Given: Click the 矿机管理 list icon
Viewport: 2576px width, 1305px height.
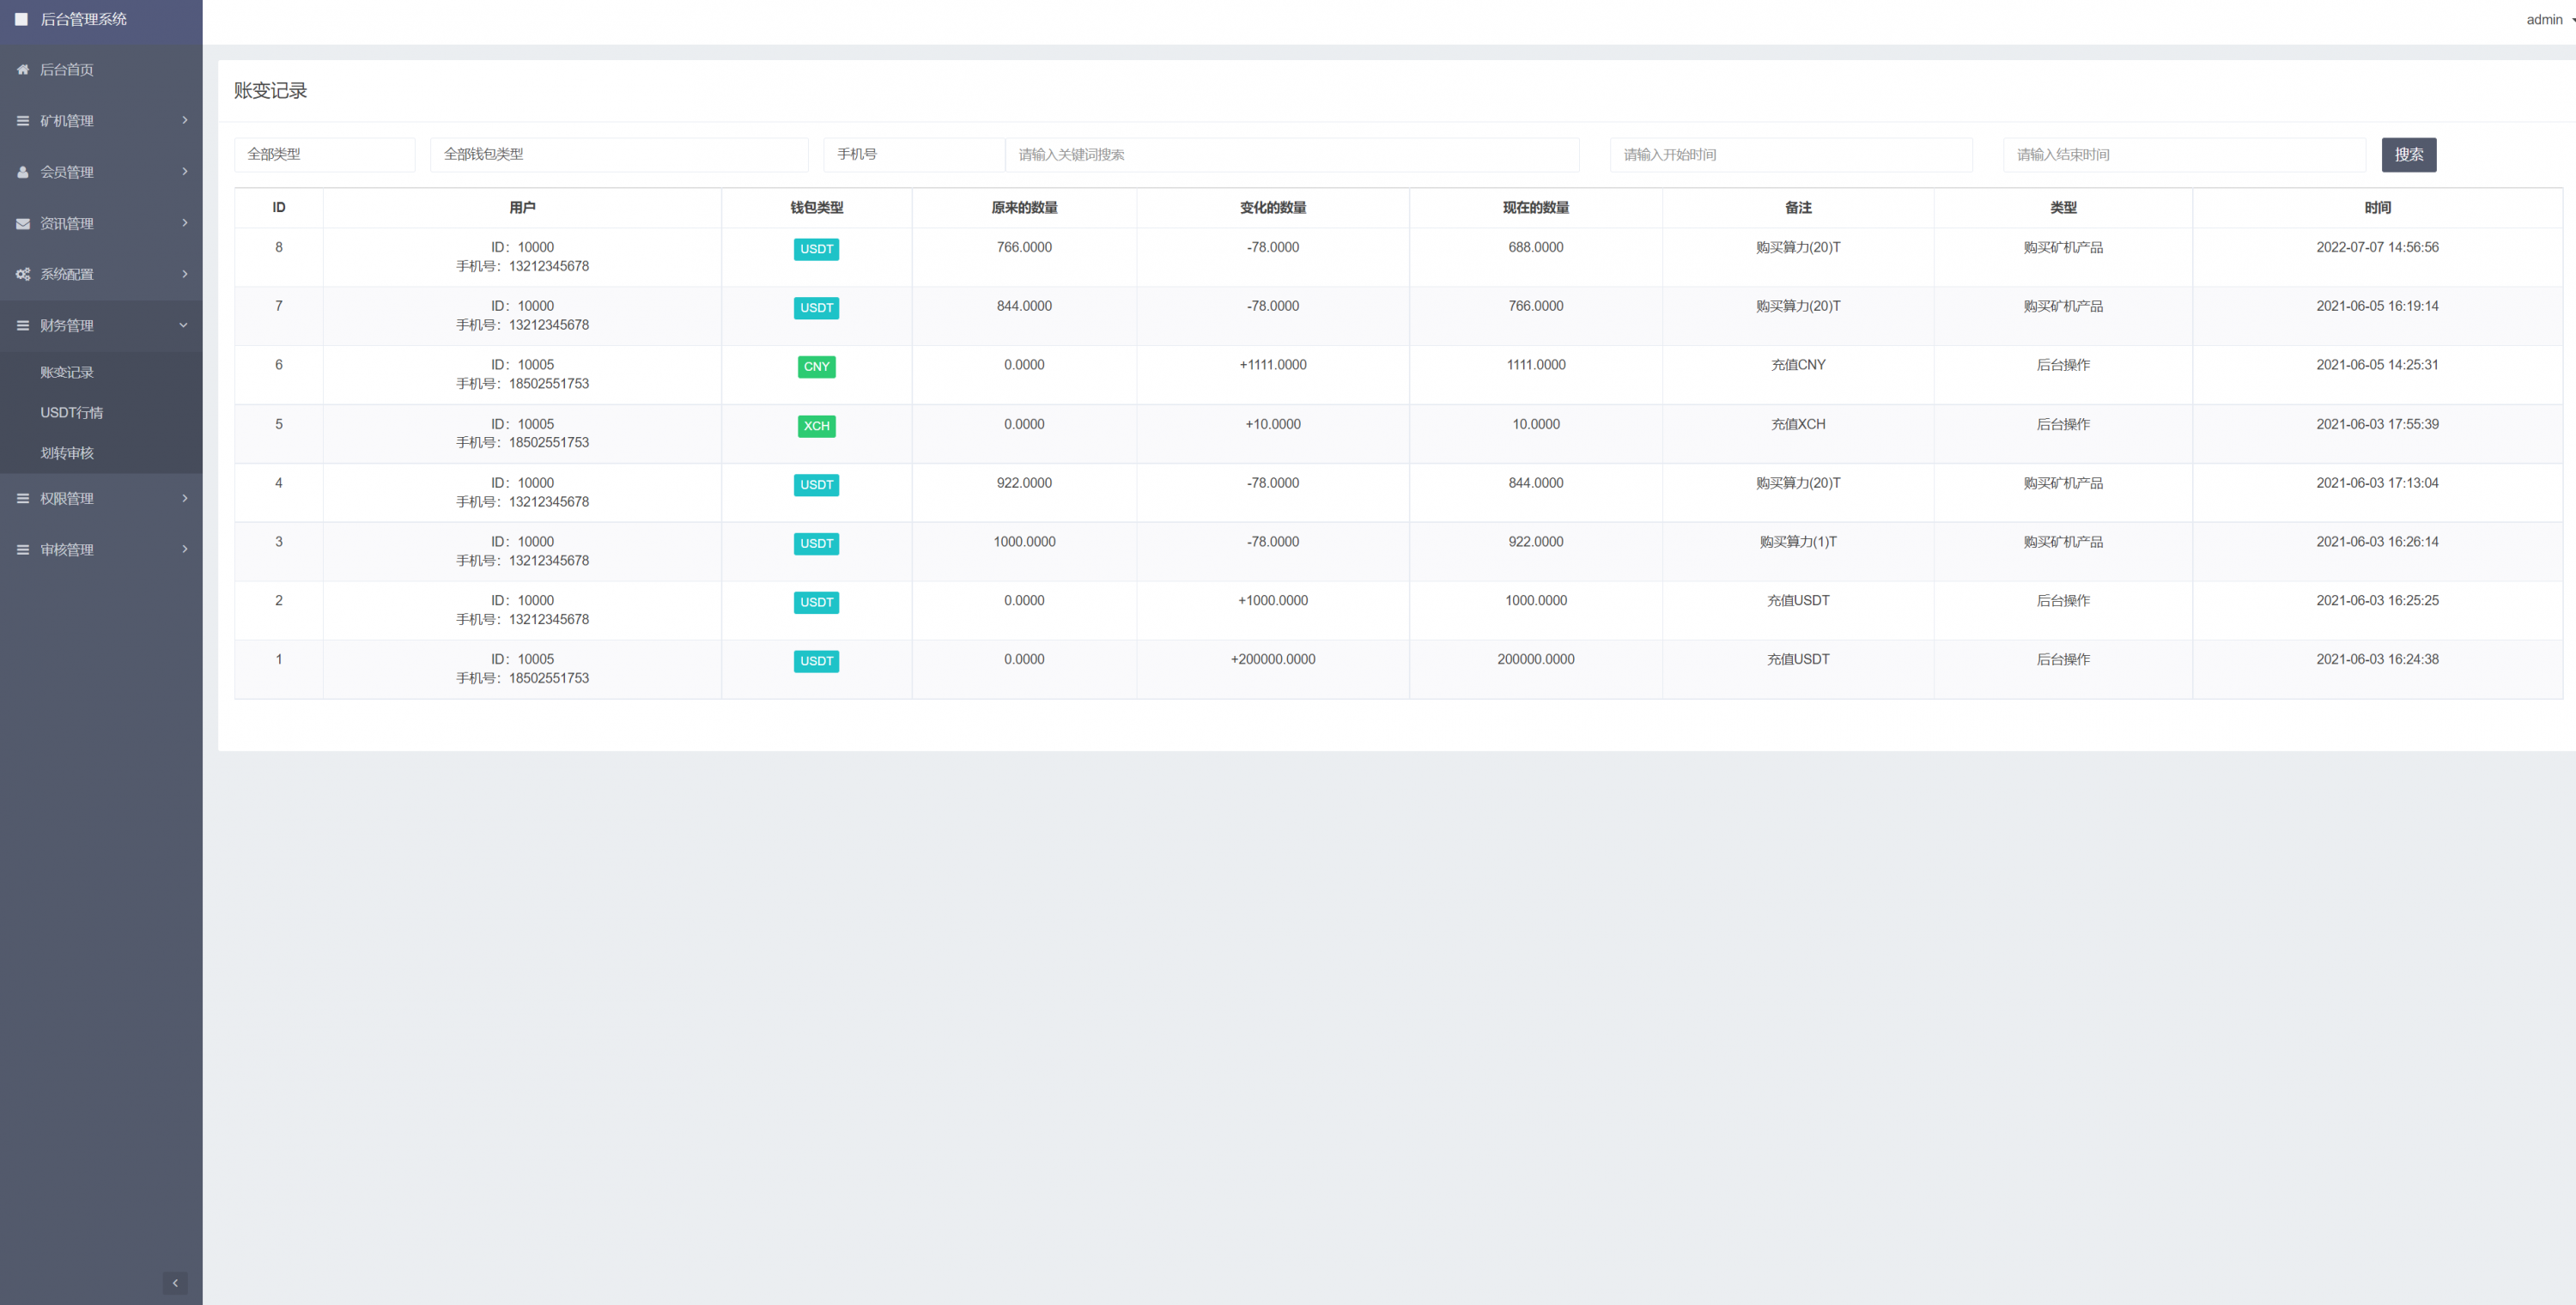Looking at the screenshot, I should click(x=22, y=120).
